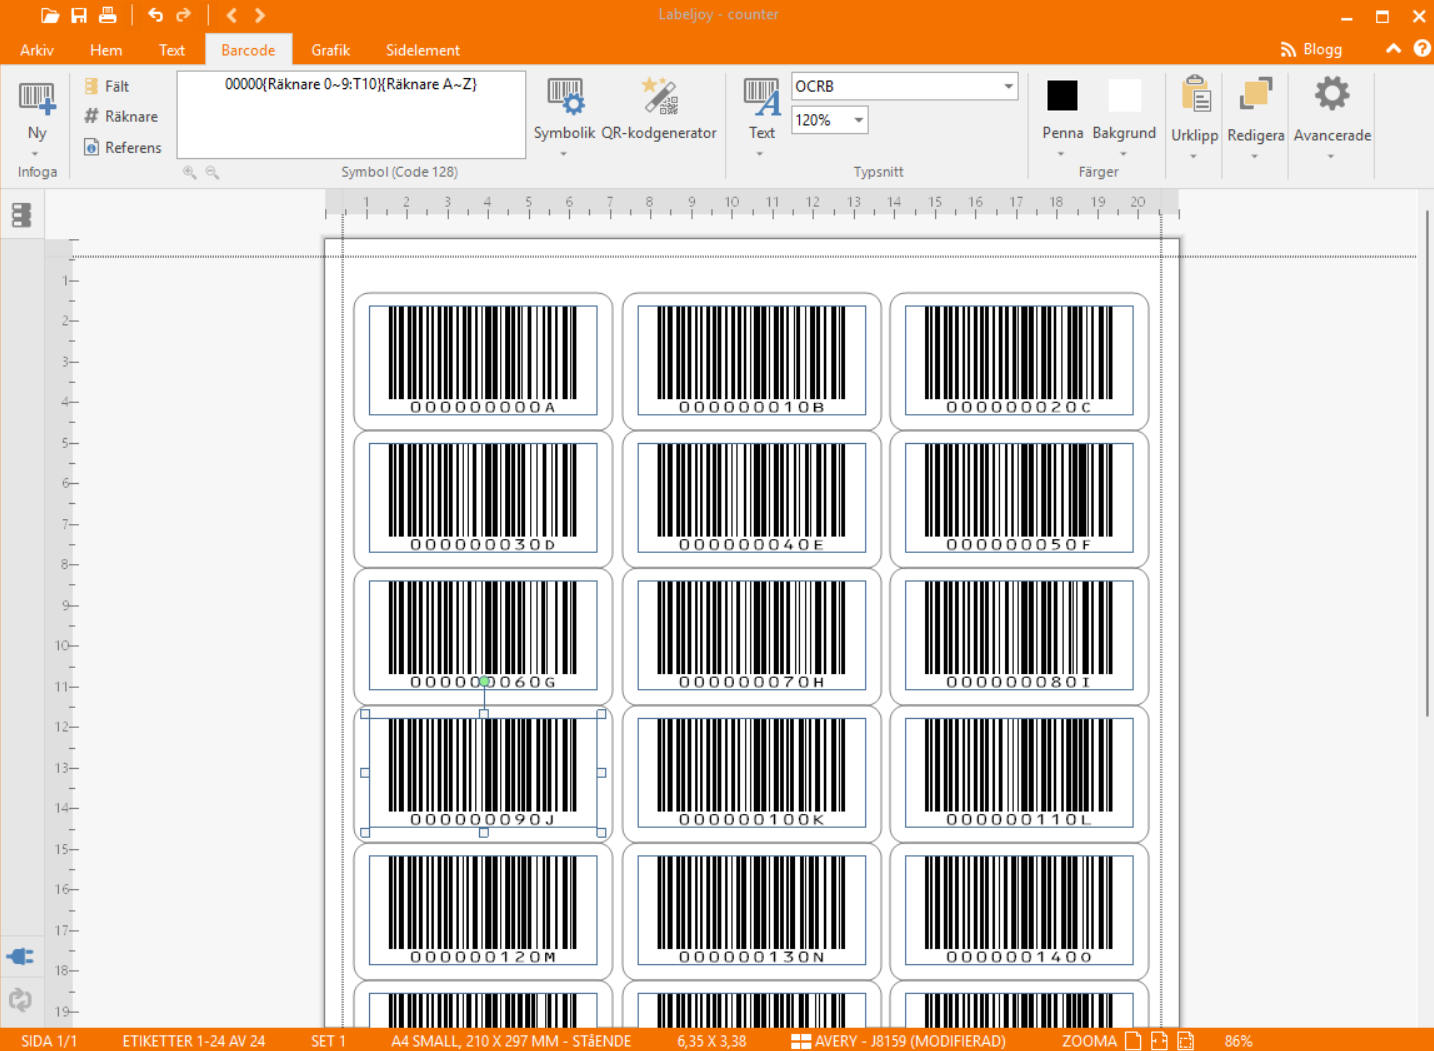Click the Ny barcode insert icon
1434x1051 pixels.
[37, 99]
